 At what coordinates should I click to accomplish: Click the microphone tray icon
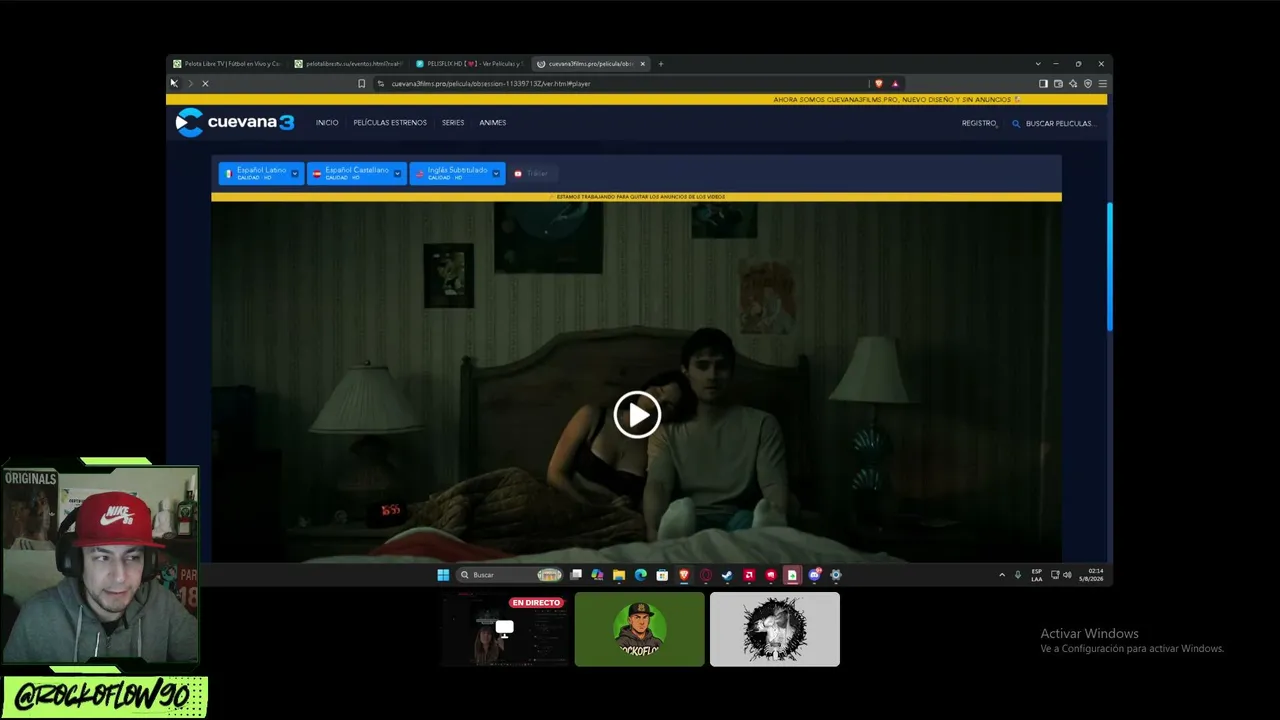1018,575
